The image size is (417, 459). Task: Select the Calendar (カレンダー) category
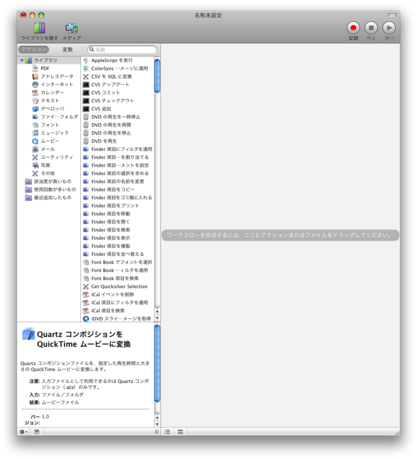tap(48, 92)
